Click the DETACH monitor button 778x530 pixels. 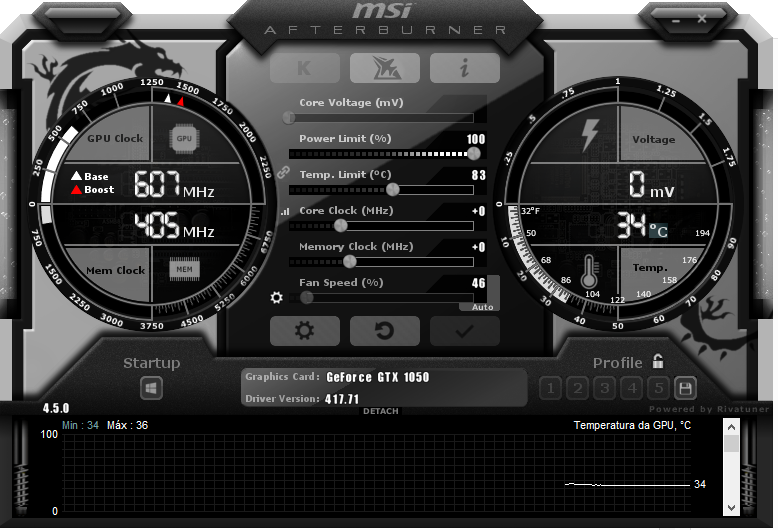click(381, 411)
